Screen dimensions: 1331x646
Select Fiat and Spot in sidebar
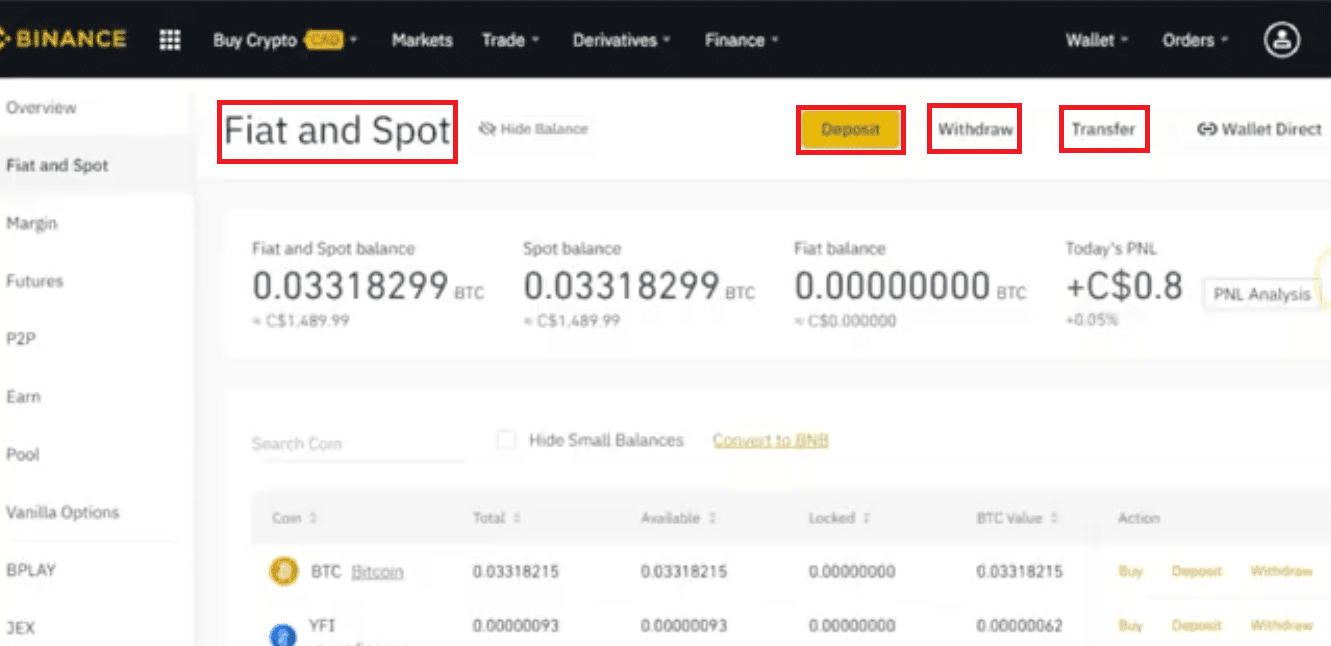coord(57,166)
